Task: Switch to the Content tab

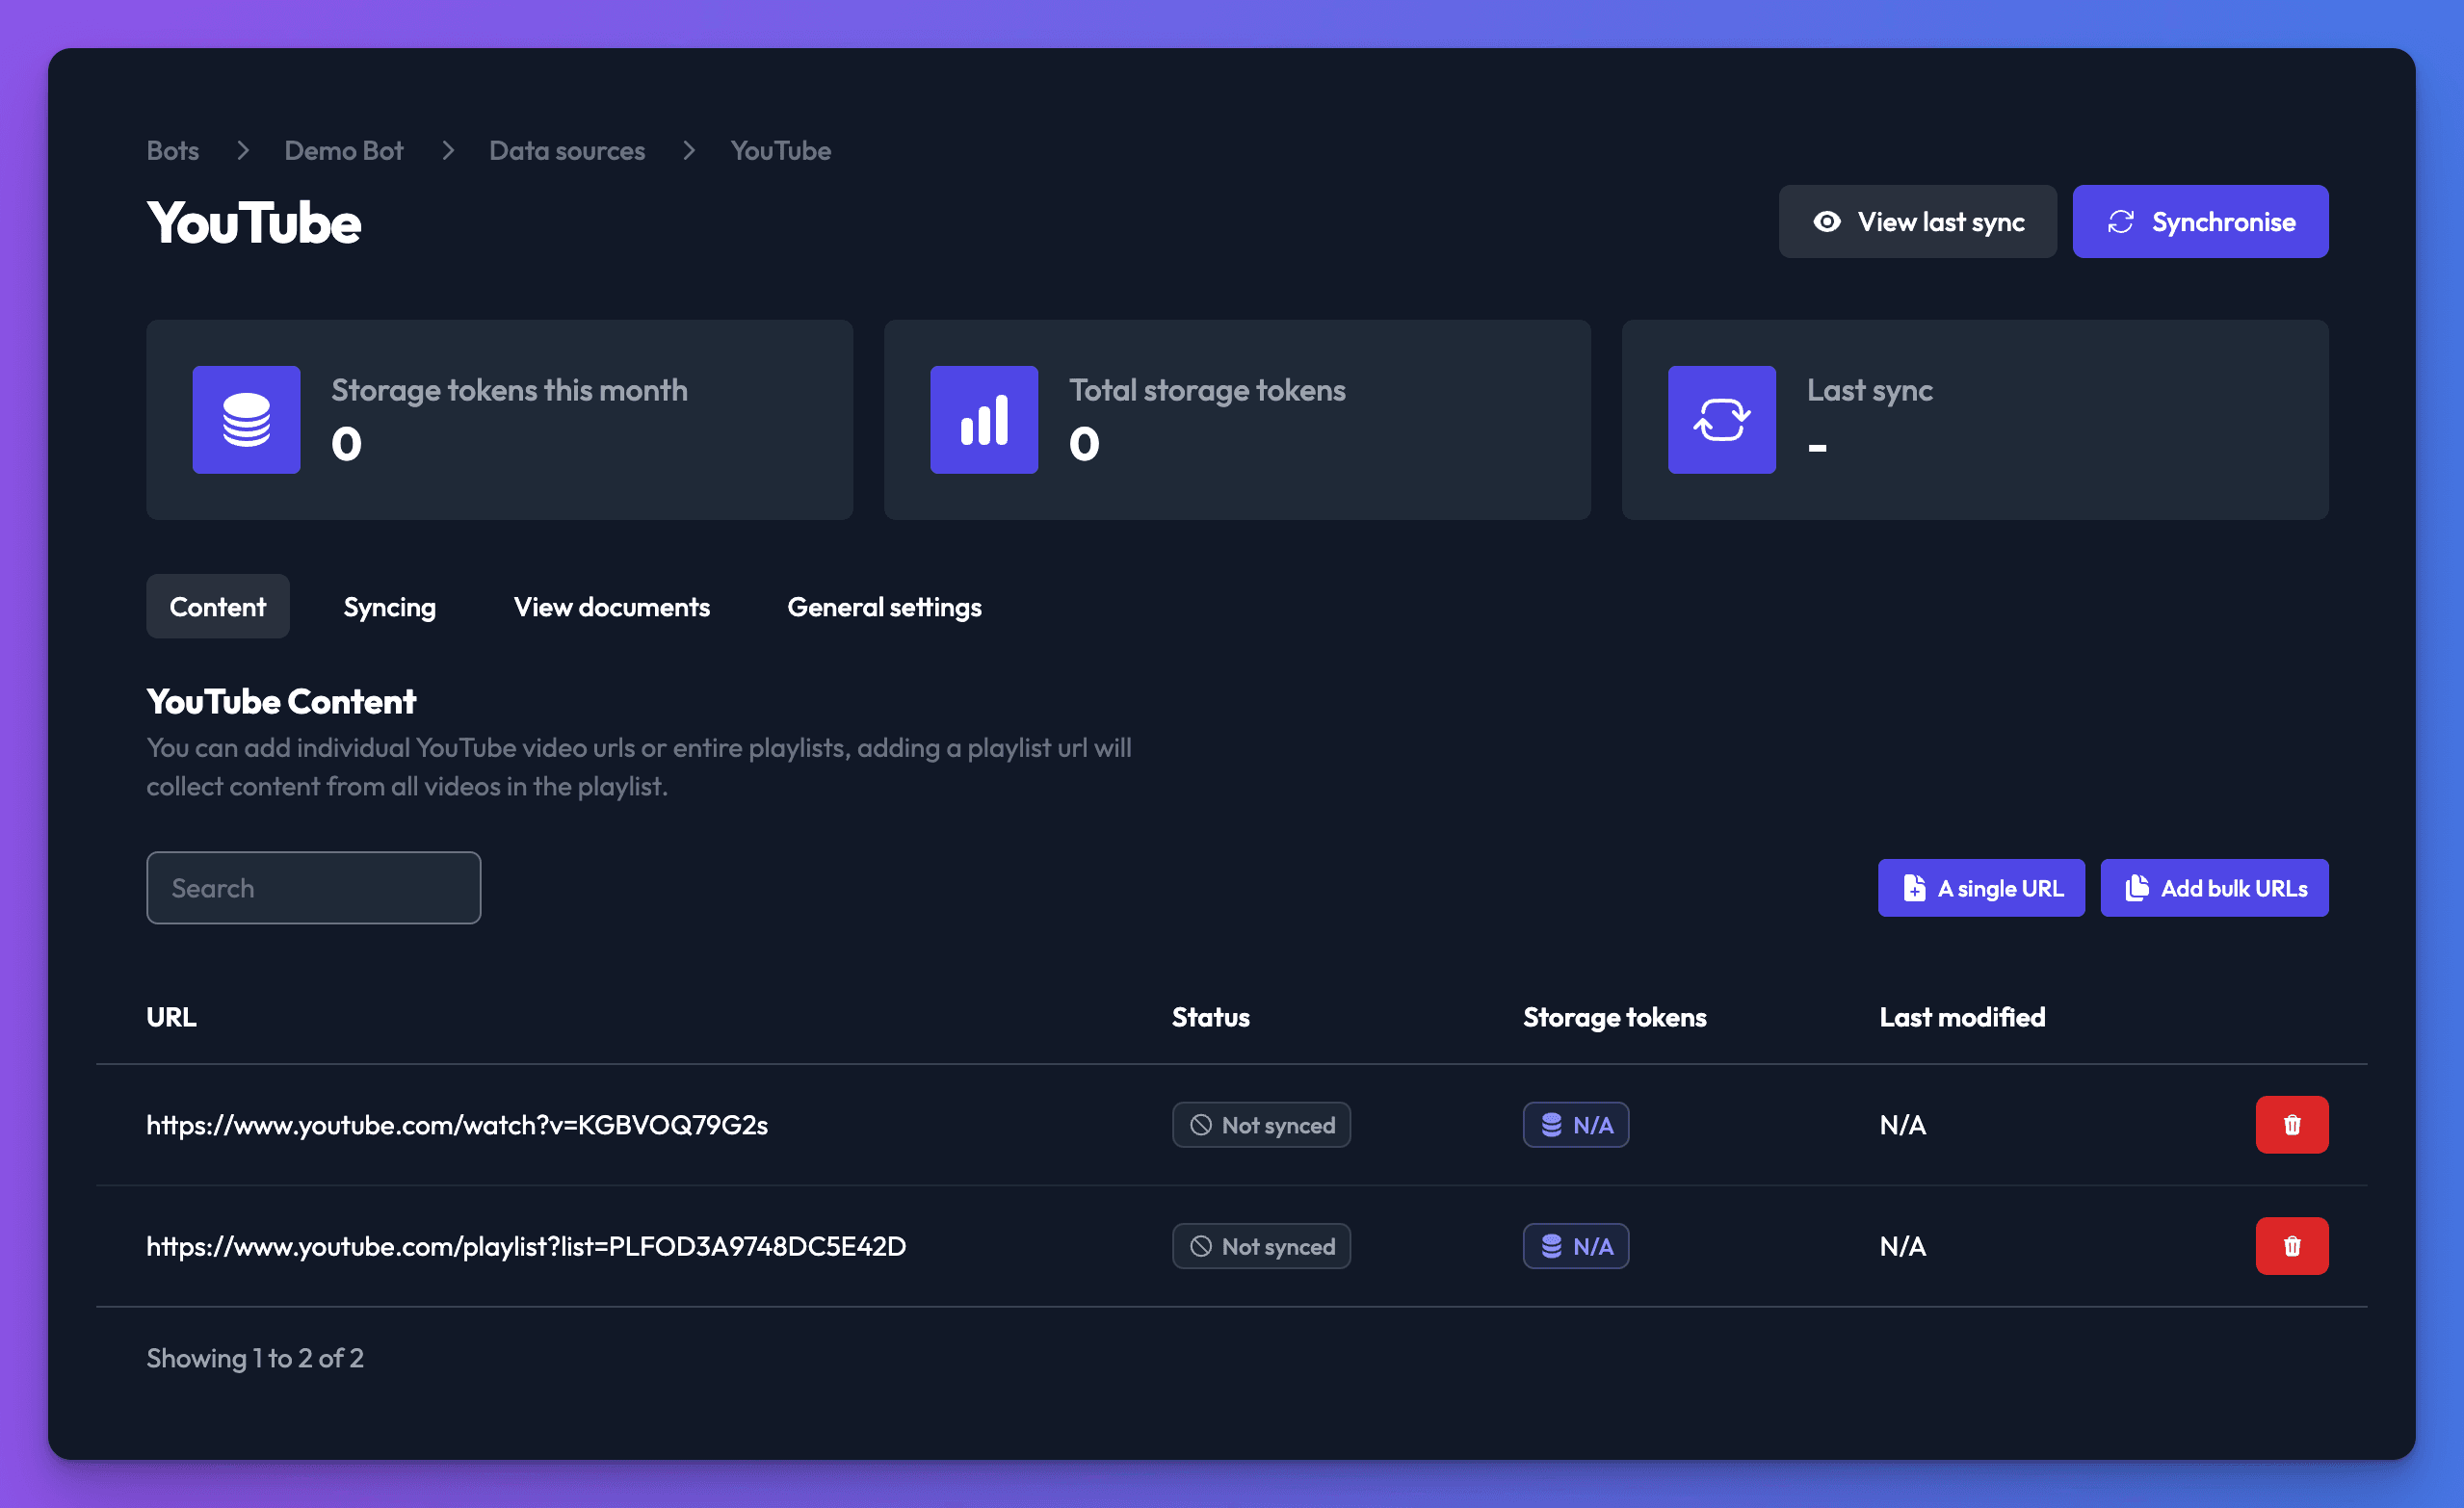Action: 218,607
